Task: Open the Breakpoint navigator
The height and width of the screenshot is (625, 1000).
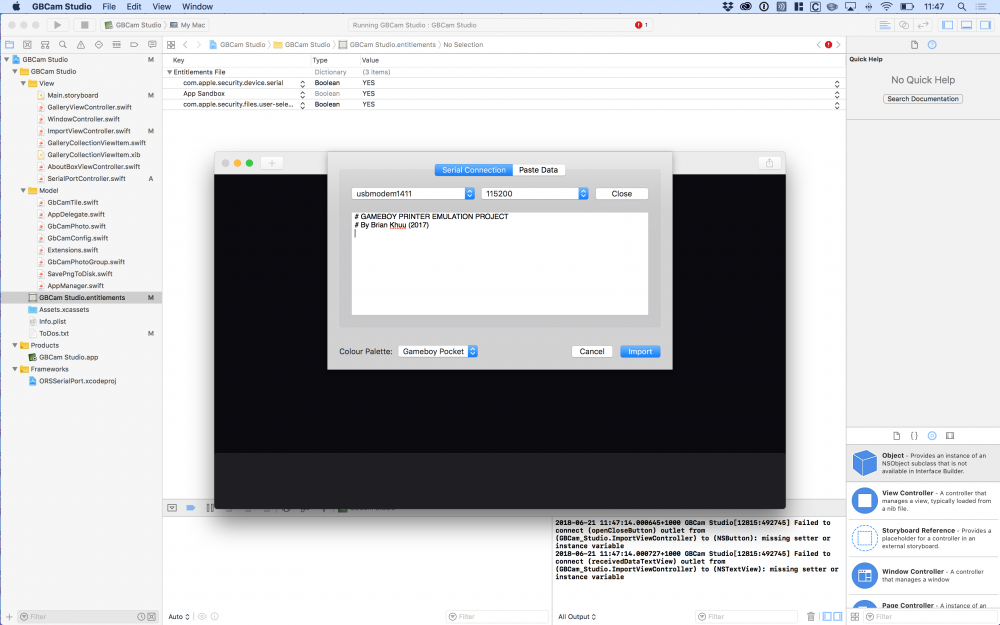Action: [x=134, y=45]
